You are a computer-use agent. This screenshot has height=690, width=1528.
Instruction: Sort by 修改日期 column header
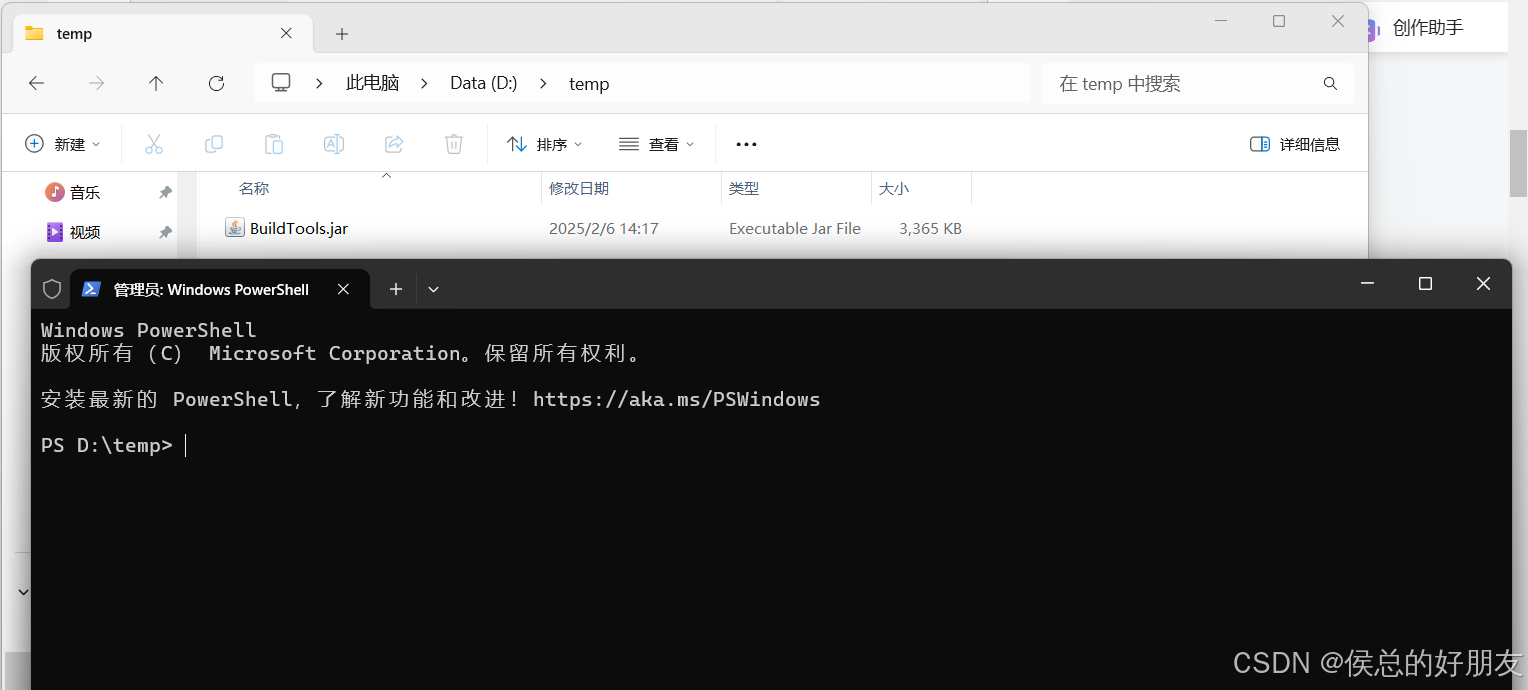[x=579, y=188]
